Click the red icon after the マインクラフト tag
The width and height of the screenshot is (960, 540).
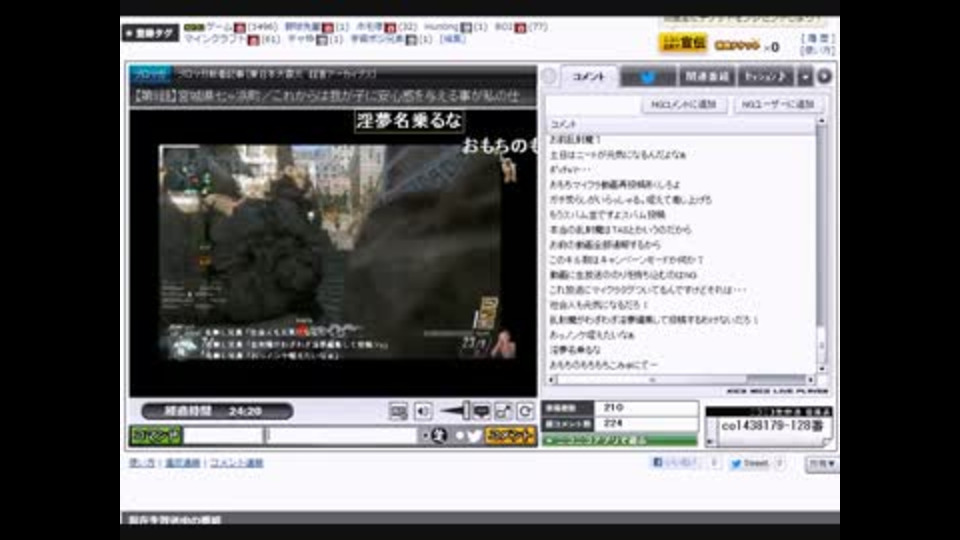253,40
